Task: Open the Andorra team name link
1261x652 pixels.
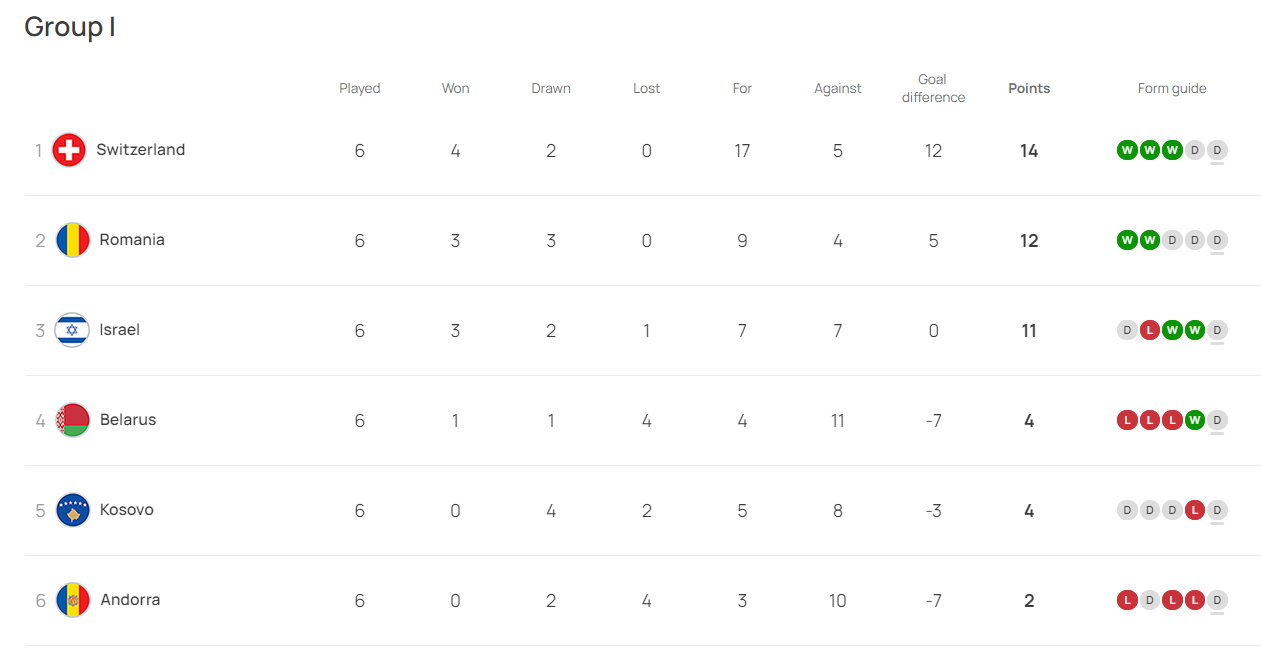Action: point(130,600)
